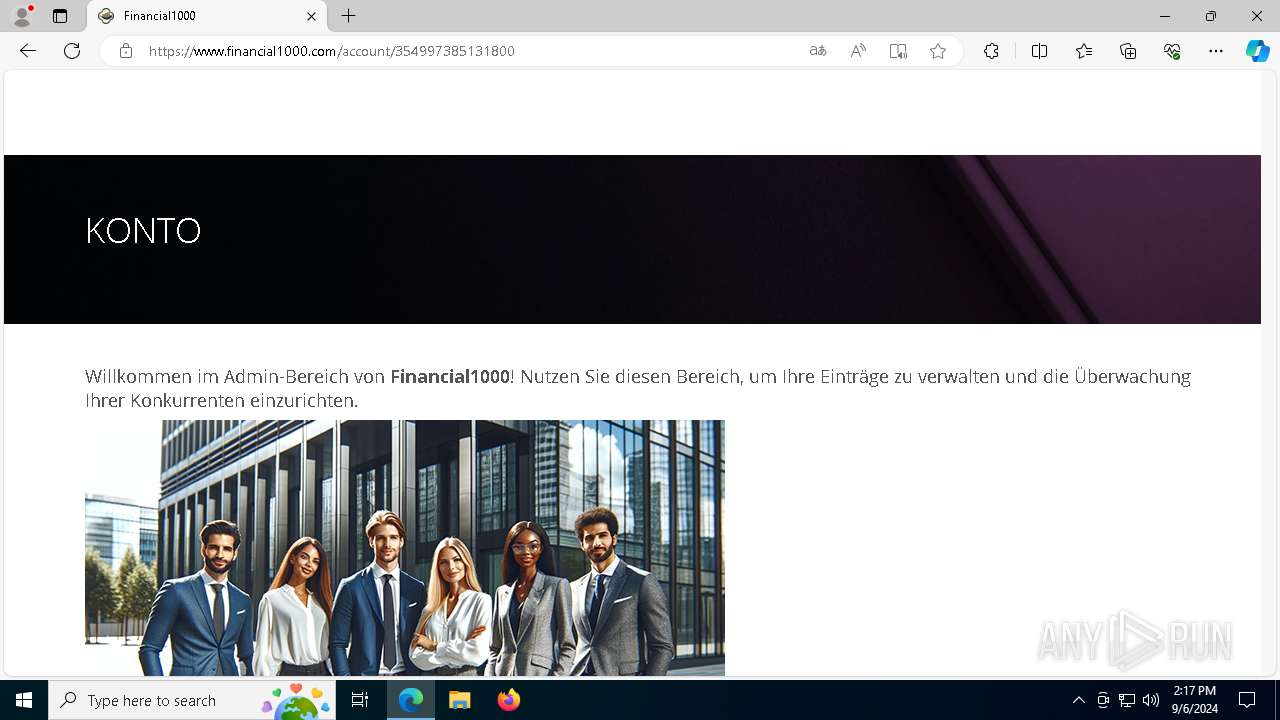Open the Copilot sidebar
The image size is (1280, 720).
point(1257,51)
